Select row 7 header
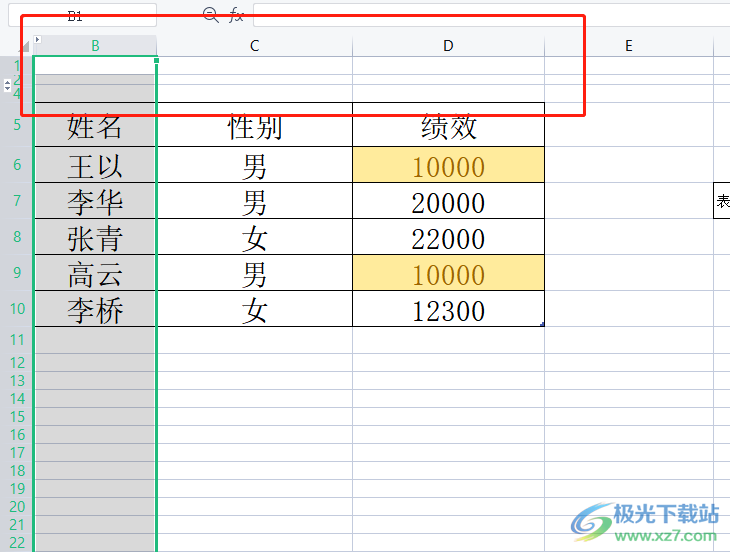730x552 pixels. 17,201
